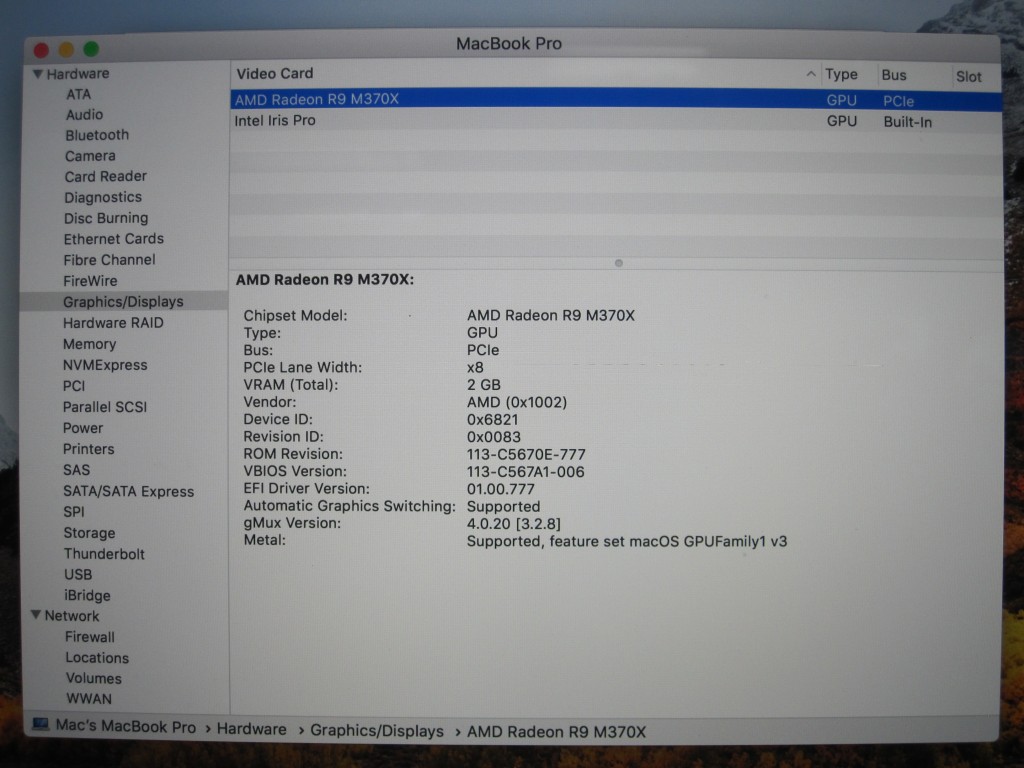
Task: Click AMD Radeon R9 M370X in path bar
Action: (556, 732)
